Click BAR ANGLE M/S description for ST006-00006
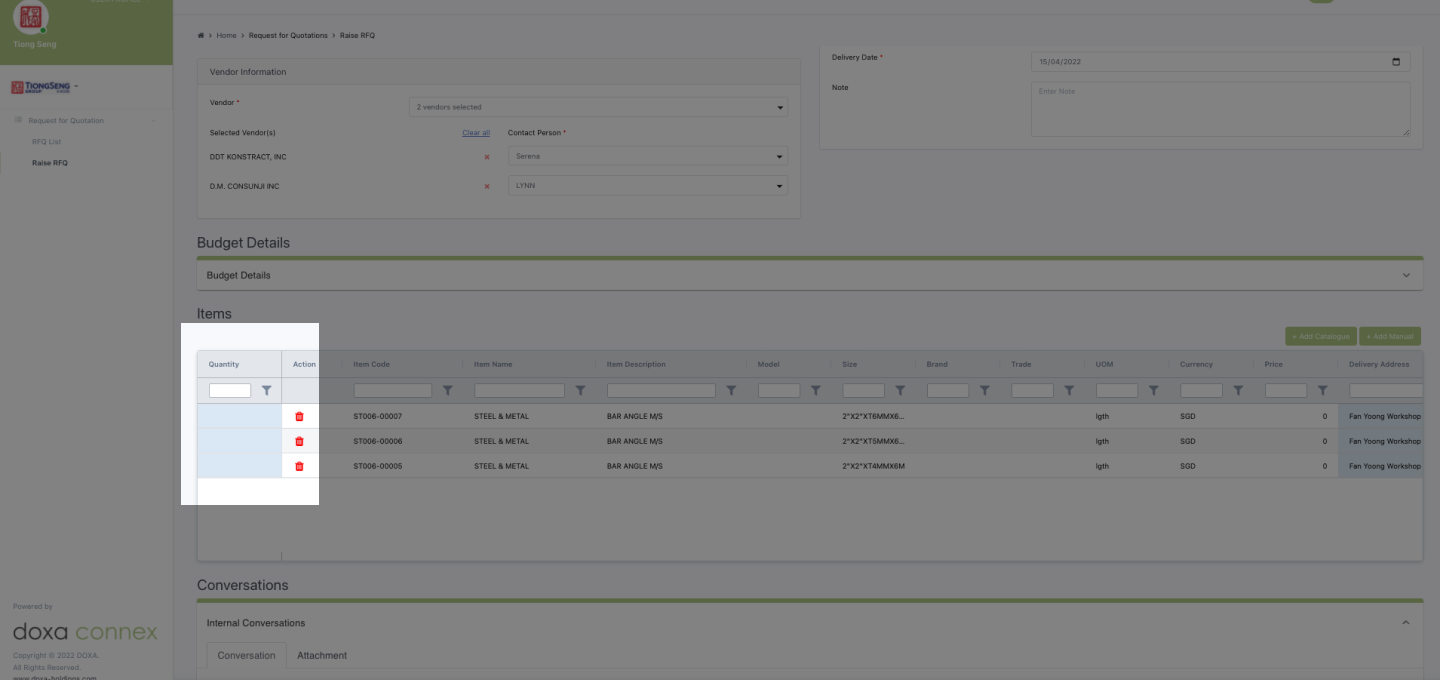 pyautogui.click(x=635, y=441)
